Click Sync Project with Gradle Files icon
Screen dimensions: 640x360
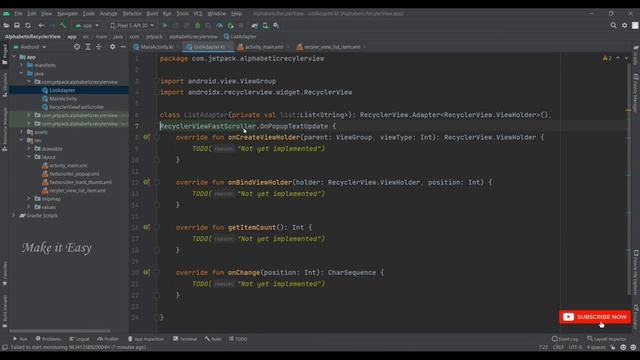coord(255,25)
